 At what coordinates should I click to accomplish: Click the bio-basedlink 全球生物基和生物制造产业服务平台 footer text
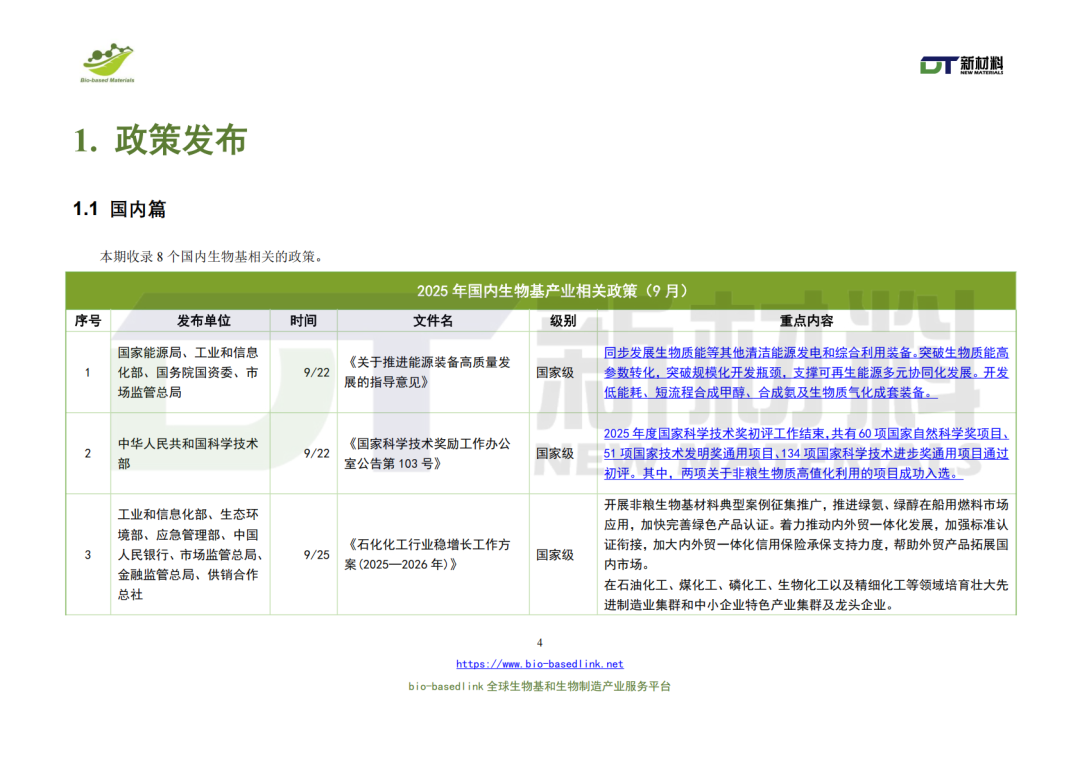coord(540,686)
